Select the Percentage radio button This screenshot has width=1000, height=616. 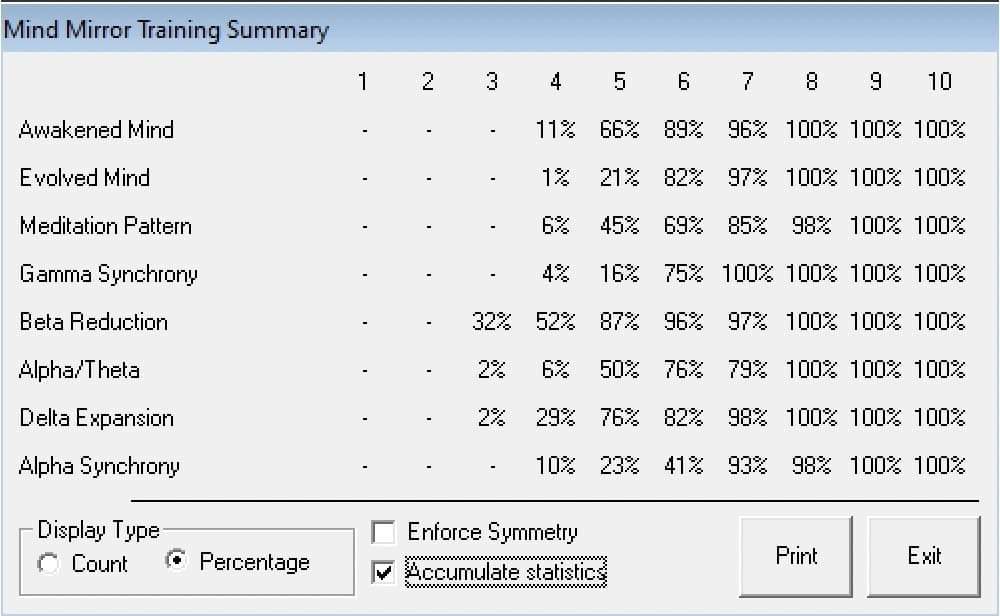click(x=176, y=561)
